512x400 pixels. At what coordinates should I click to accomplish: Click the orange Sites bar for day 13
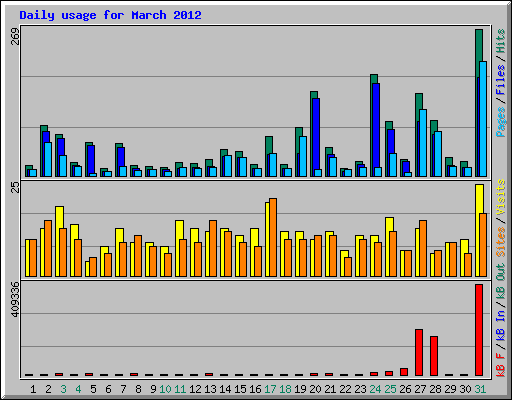[x=213, y=248]
